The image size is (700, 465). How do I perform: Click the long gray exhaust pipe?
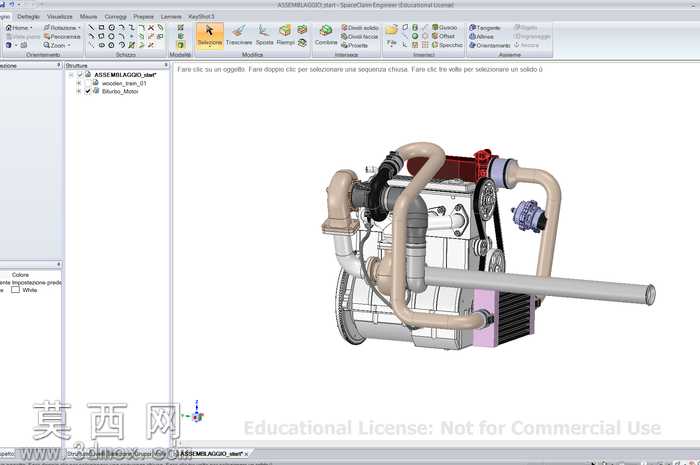(x=540, y=285)
